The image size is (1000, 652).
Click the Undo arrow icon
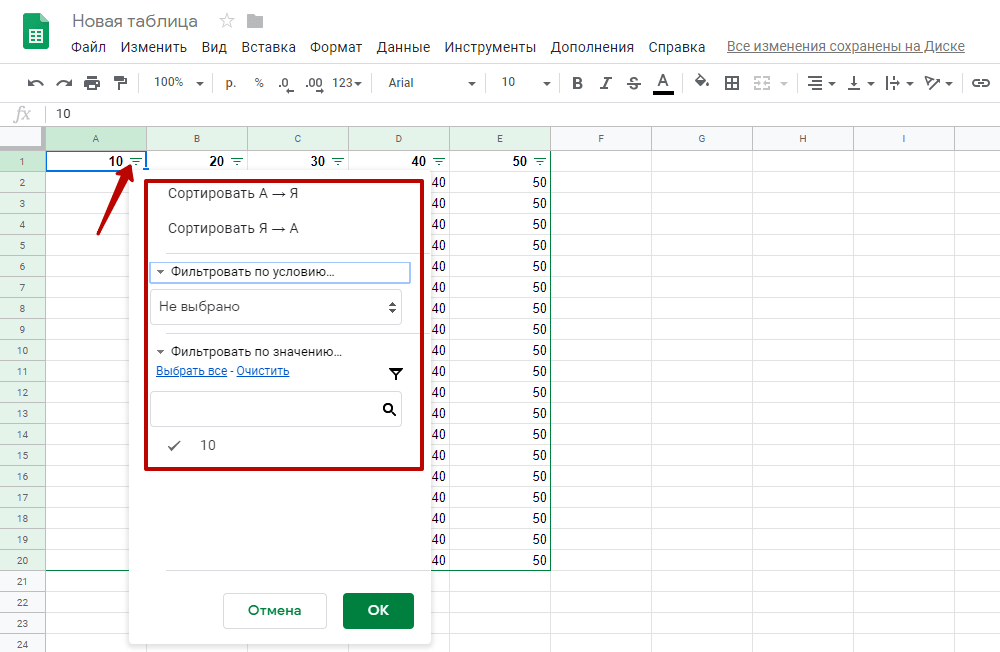click(36, 83)
